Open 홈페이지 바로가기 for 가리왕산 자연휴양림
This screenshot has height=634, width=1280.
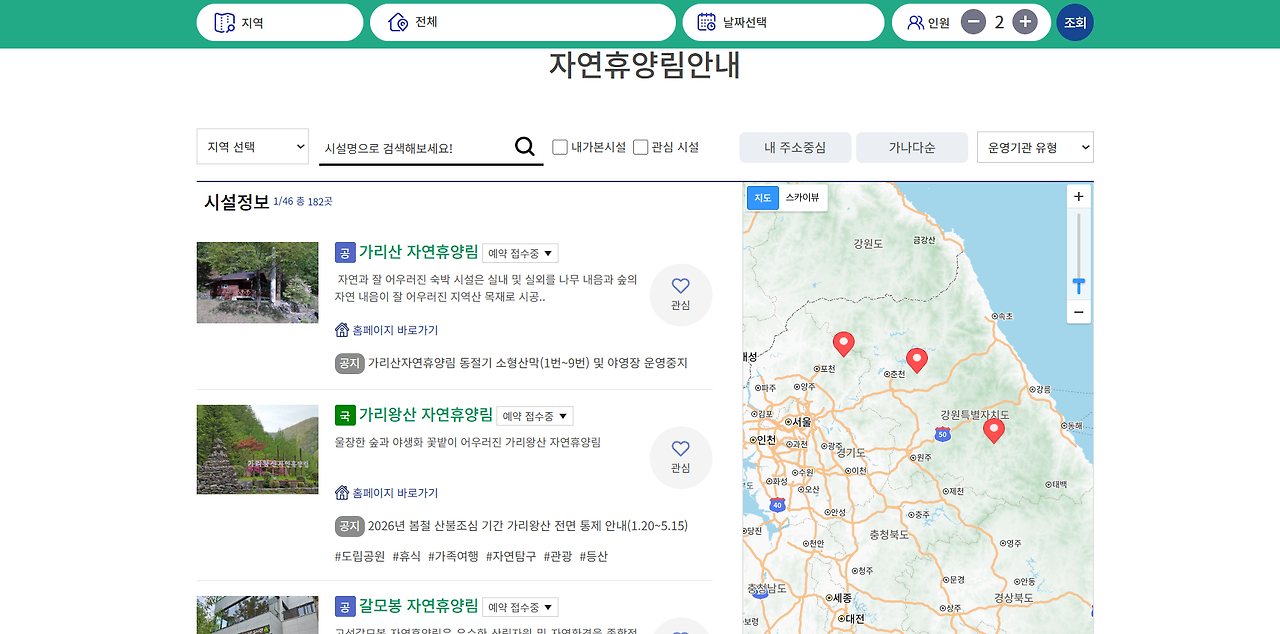point(395,493)
